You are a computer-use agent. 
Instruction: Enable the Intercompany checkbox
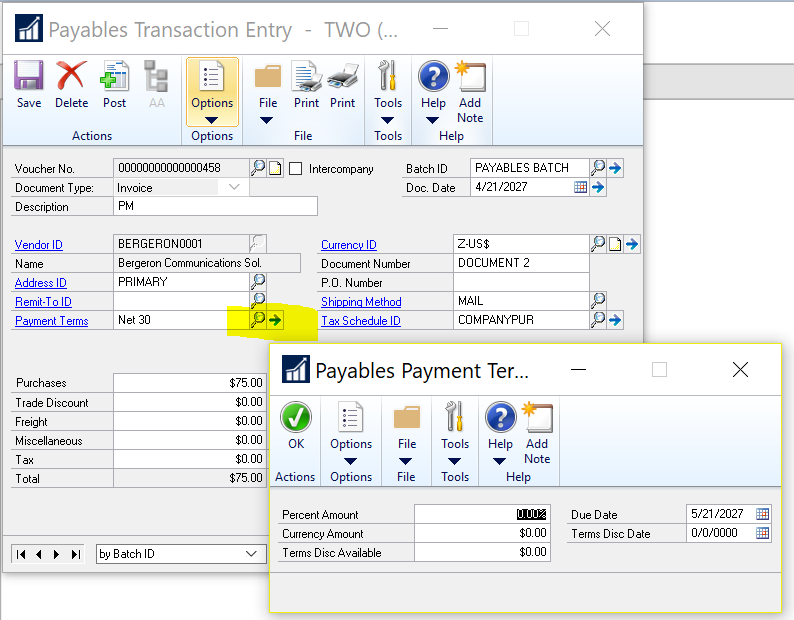296,168
